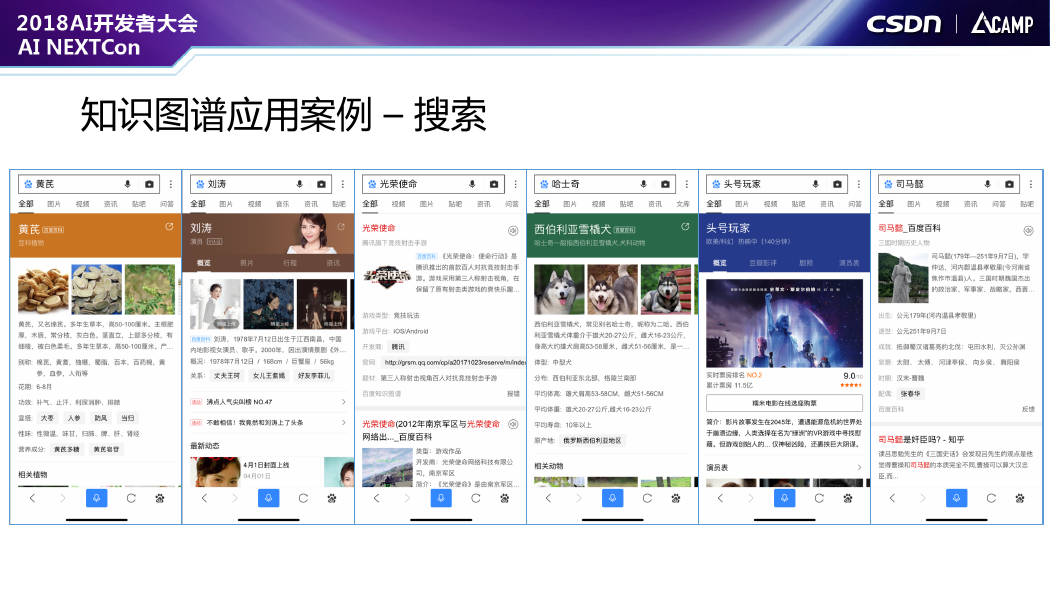Open the three-dot menu beside the 头号玩家 search bar
1050x591 pixels.
(x=859, y=184)
